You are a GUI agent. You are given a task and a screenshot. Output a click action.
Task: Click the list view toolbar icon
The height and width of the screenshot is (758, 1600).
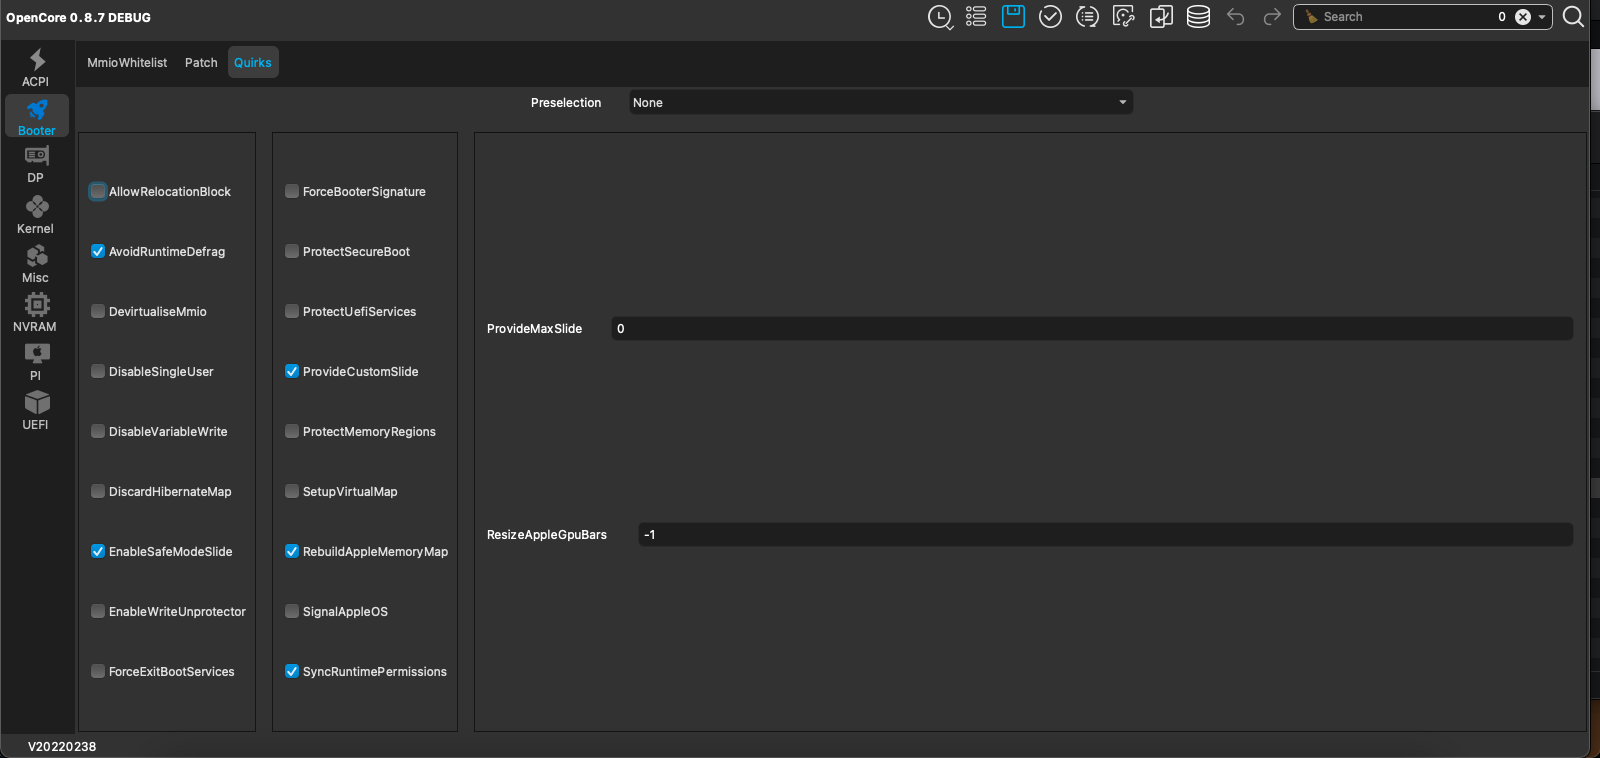(976, 17)
